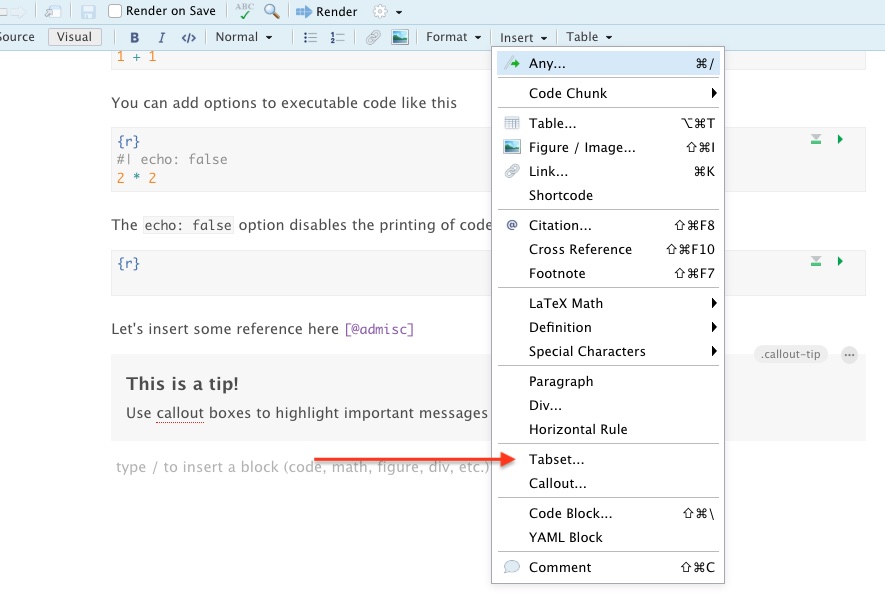Click the misspelled word 'callout'
The width and height of the screenshot is (885, 595).
[180, 413]
